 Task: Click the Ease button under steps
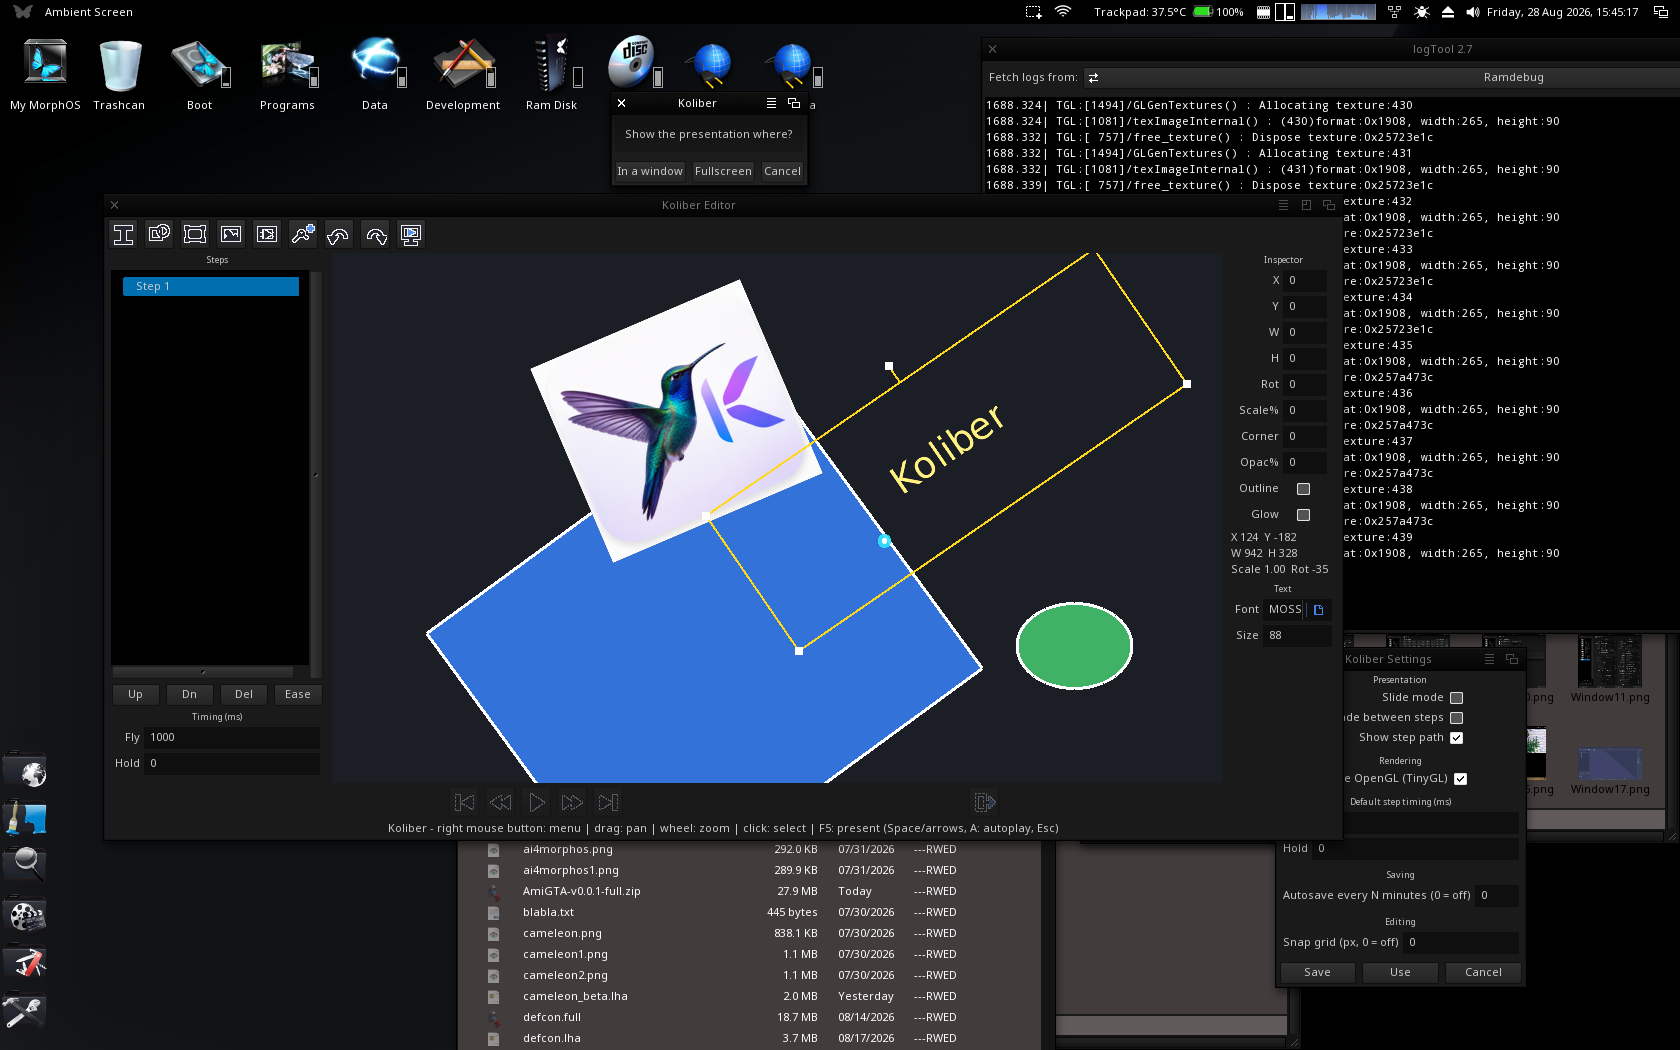coord(298,694)
